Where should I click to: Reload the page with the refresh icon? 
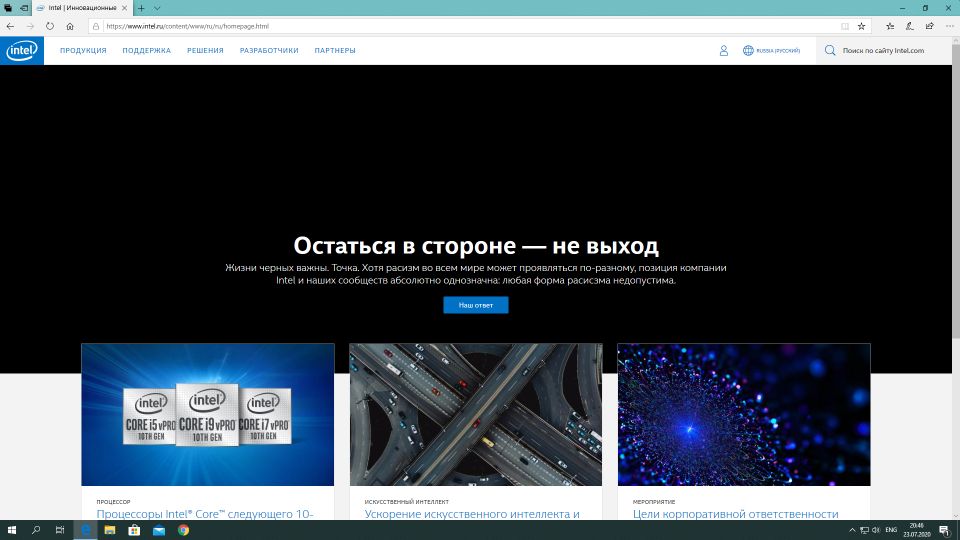(x=50, y=26)
